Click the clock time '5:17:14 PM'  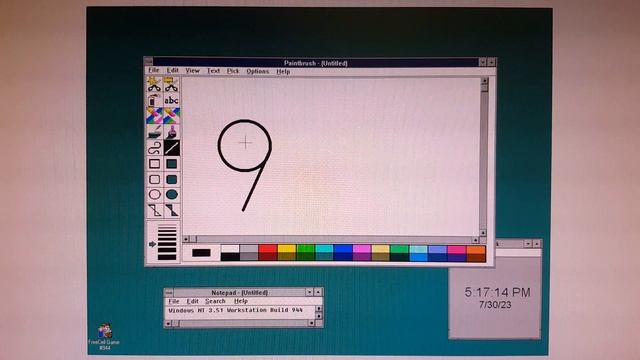coord(497,292)
